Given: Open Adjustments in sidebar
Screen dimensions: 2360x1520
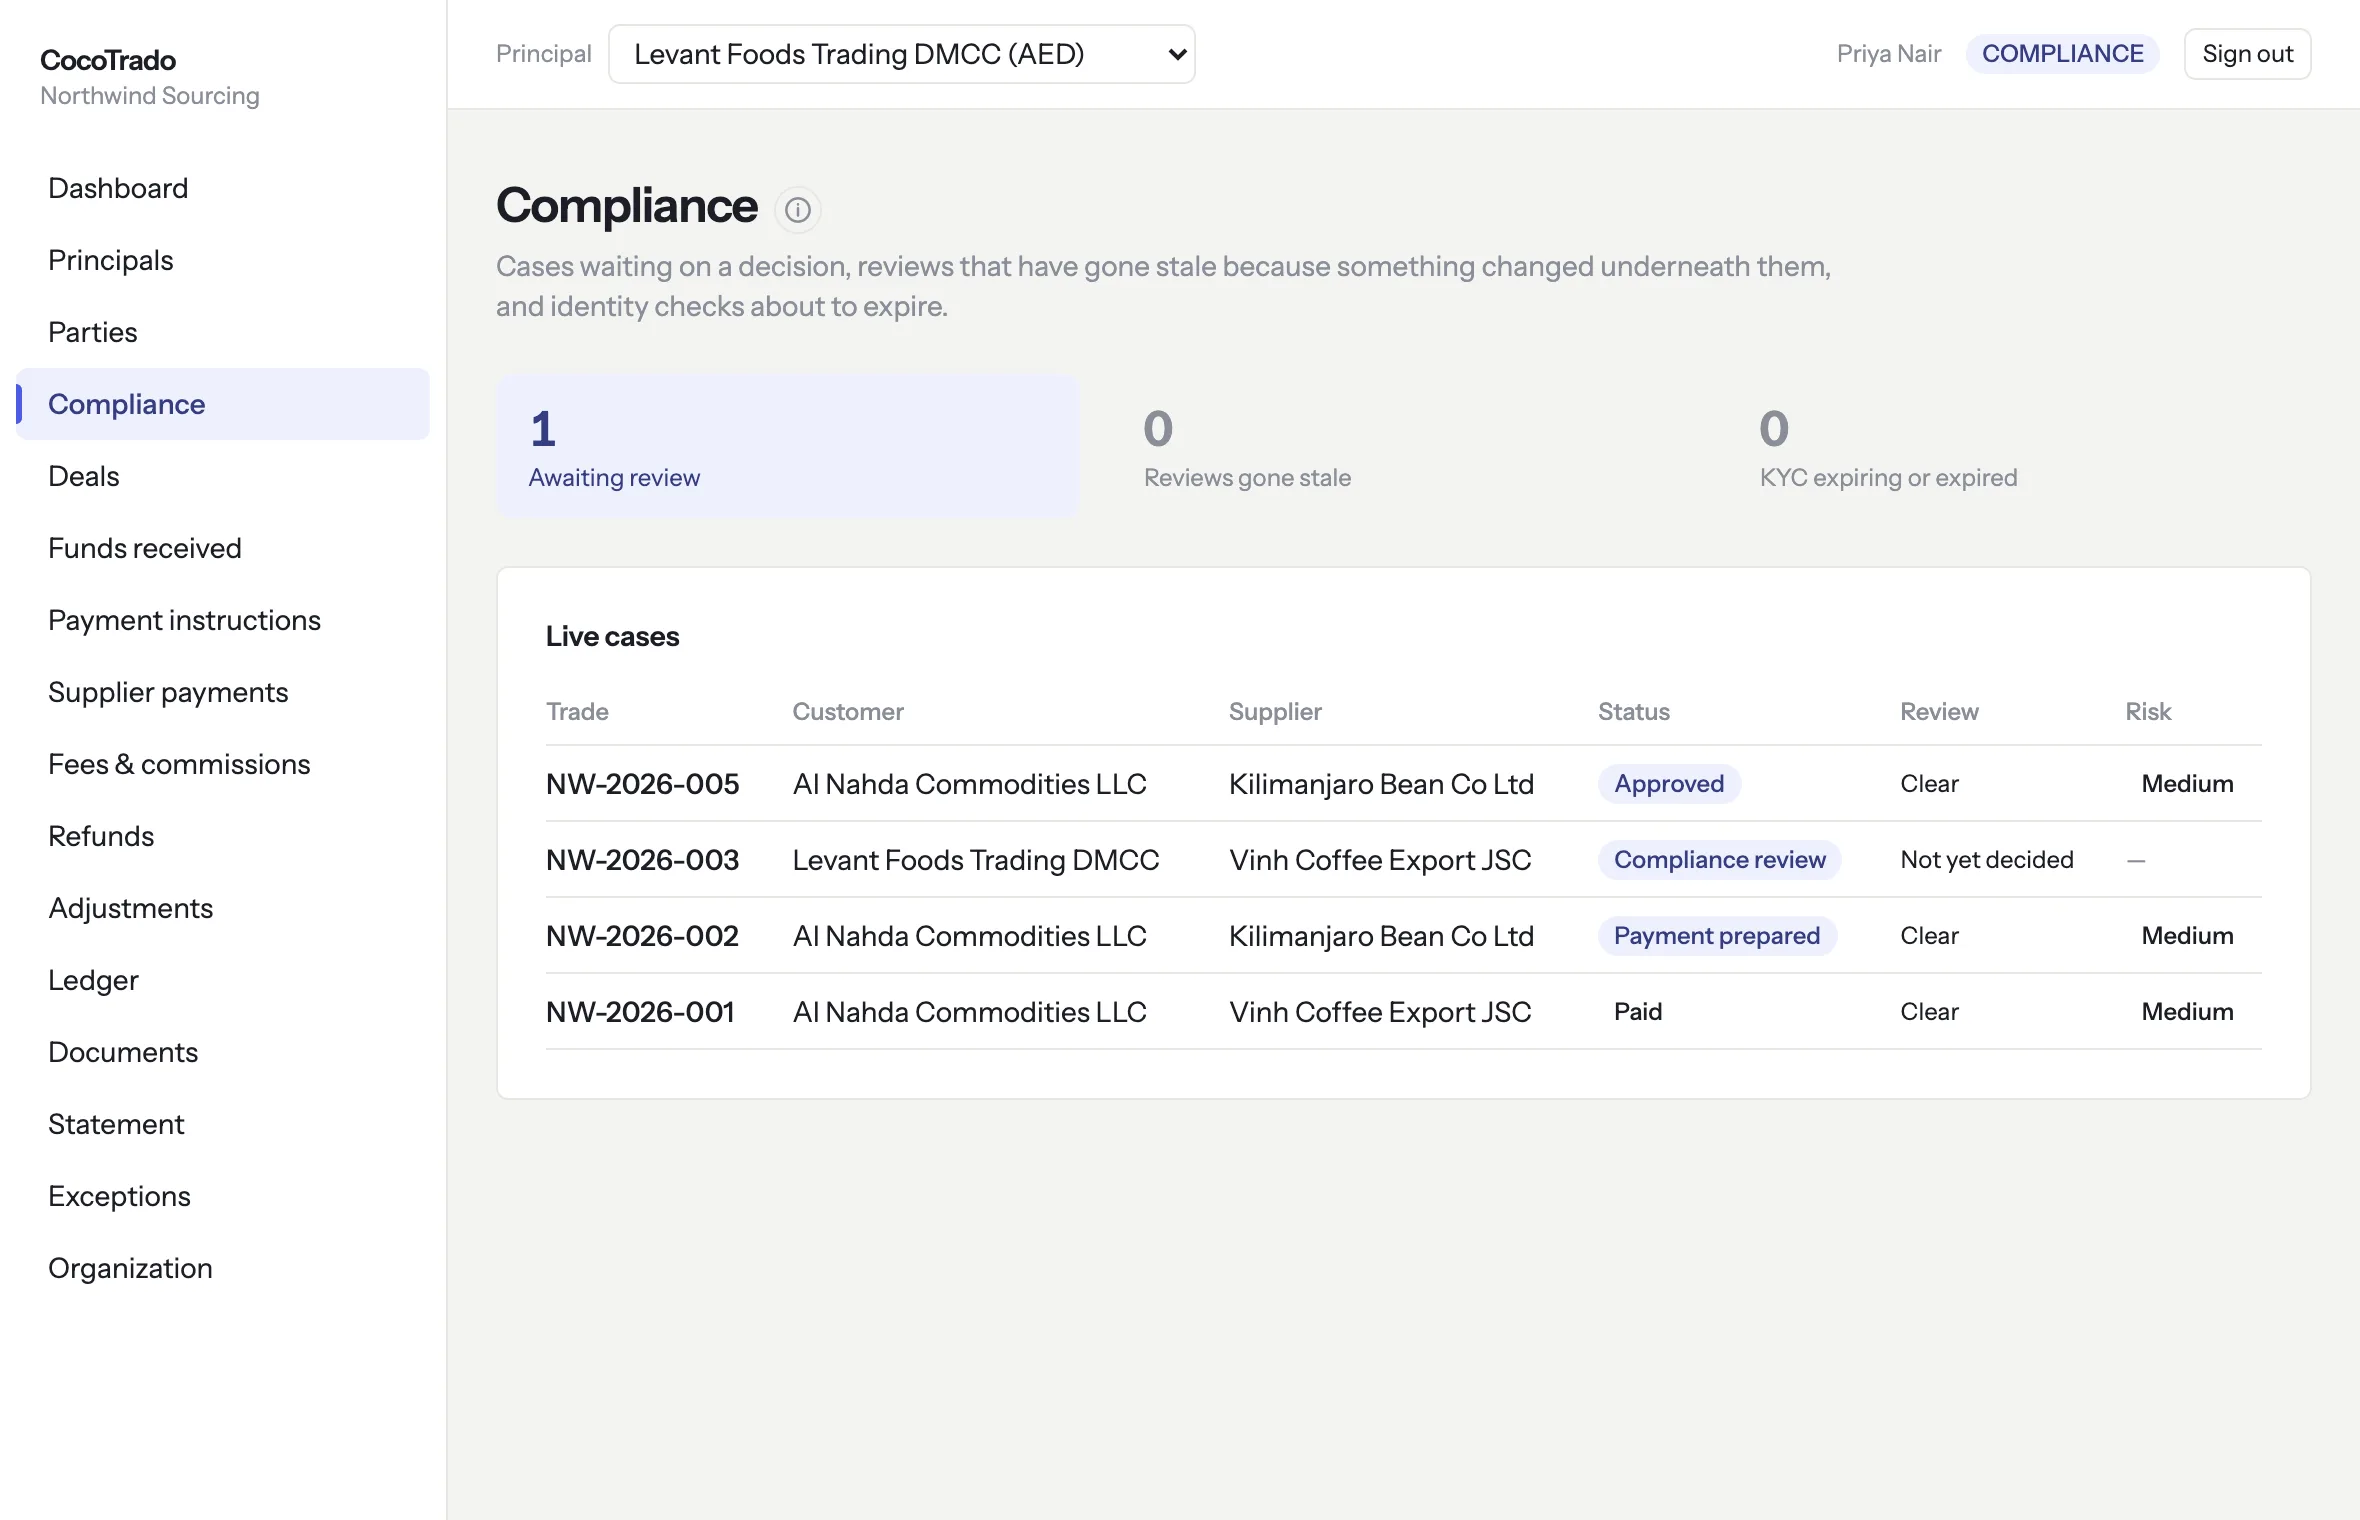Looking at the screenshot, I should [x=222, y=908].
